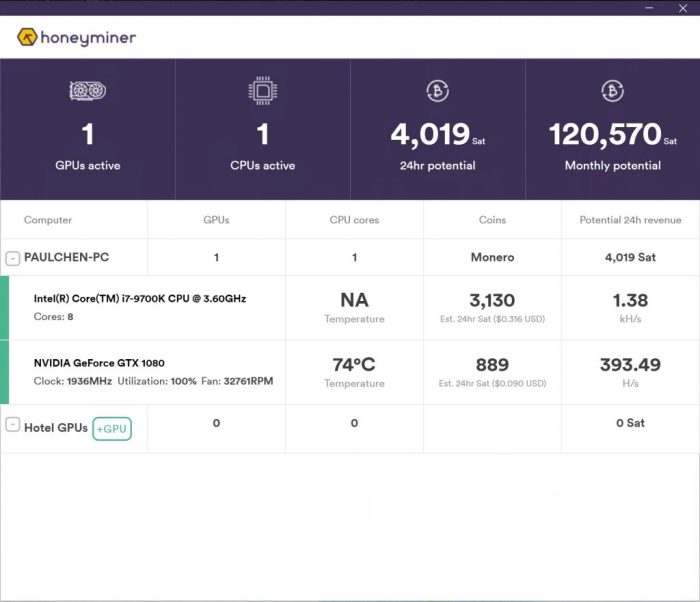Screen dimensions: 700x602
Task: Click the Coins column header
Action: (492, 220)
